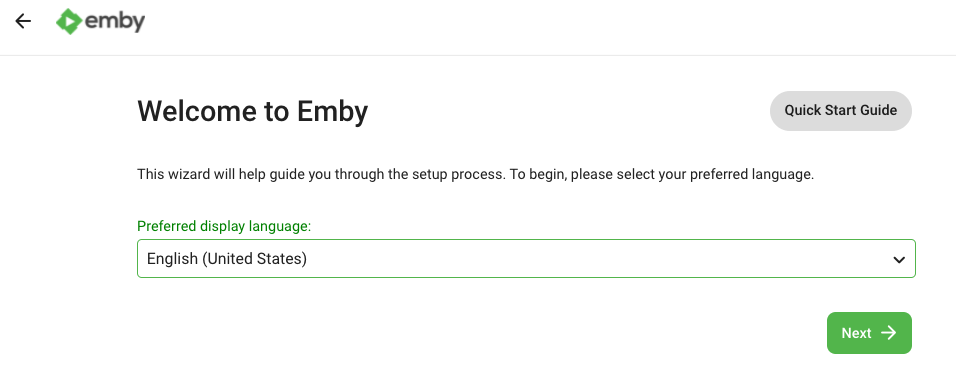Select the English (United States) combo box
This screenshot has height=386, width=956.
tap(526, 259)
